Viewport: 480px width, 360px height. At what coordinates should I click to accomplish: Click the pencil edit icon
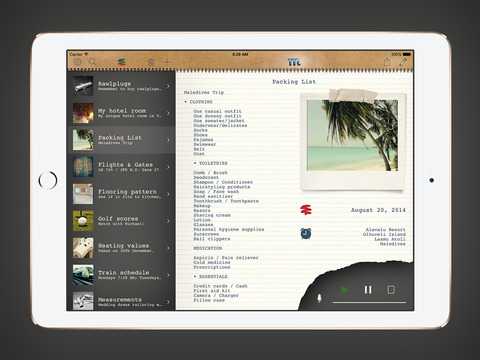point(403,62)
